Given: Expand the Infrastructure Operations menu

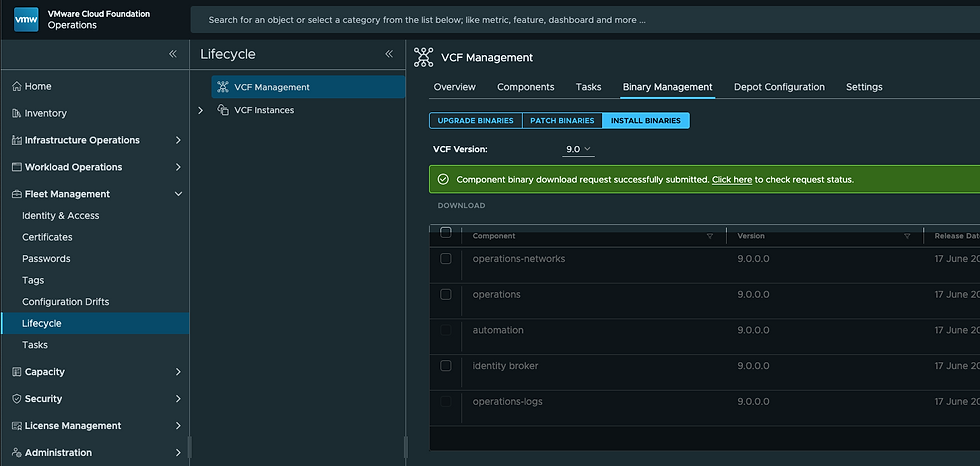Looking at the screenshot, I should pos(178,141).
